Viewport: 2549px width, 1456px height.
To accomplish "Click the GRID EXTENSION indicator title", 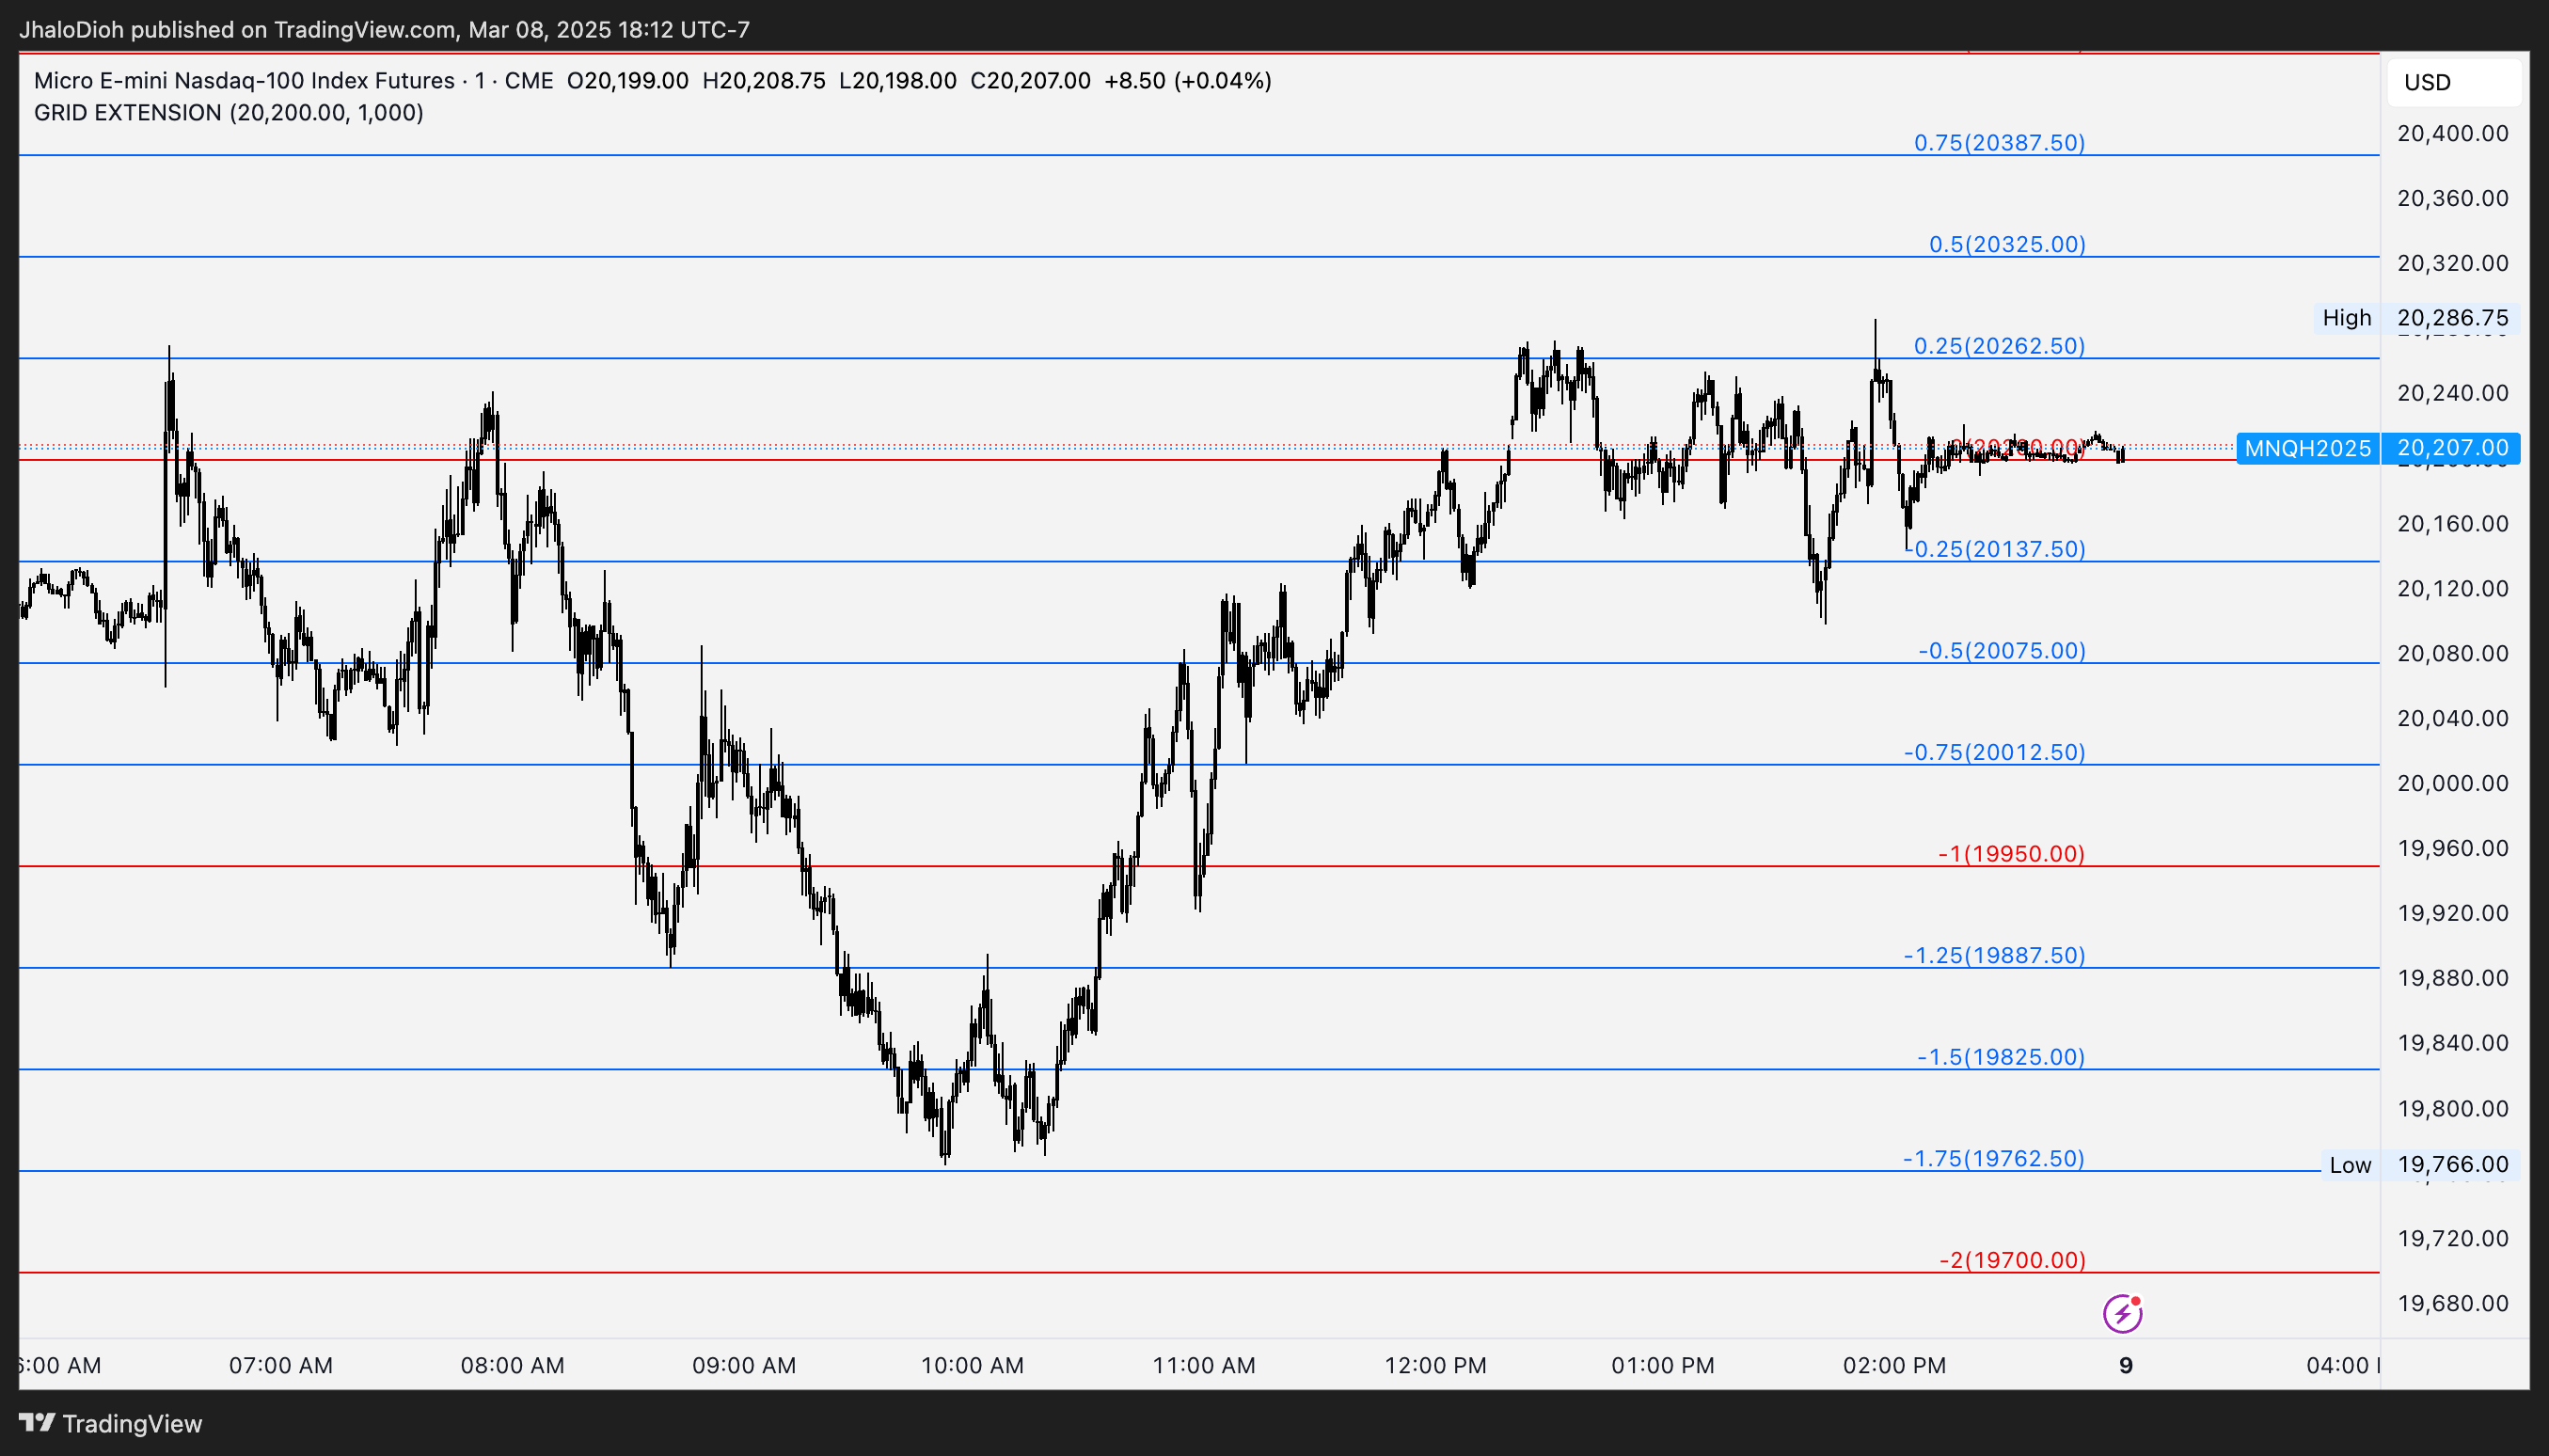I will tap(228, 113).
